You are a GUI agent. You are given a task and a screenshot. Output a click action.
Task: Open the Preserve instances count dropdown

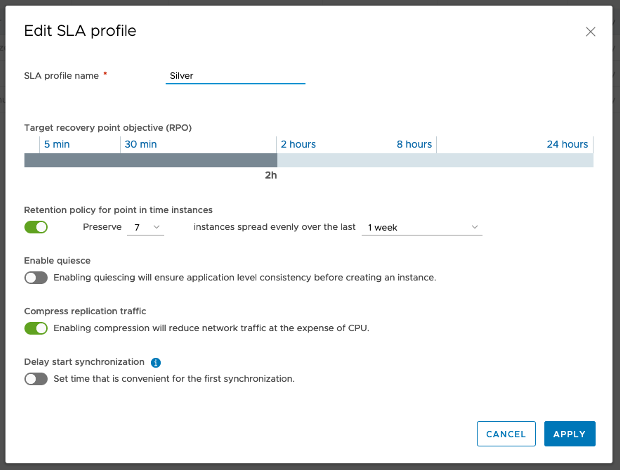(x=147, y=228)
